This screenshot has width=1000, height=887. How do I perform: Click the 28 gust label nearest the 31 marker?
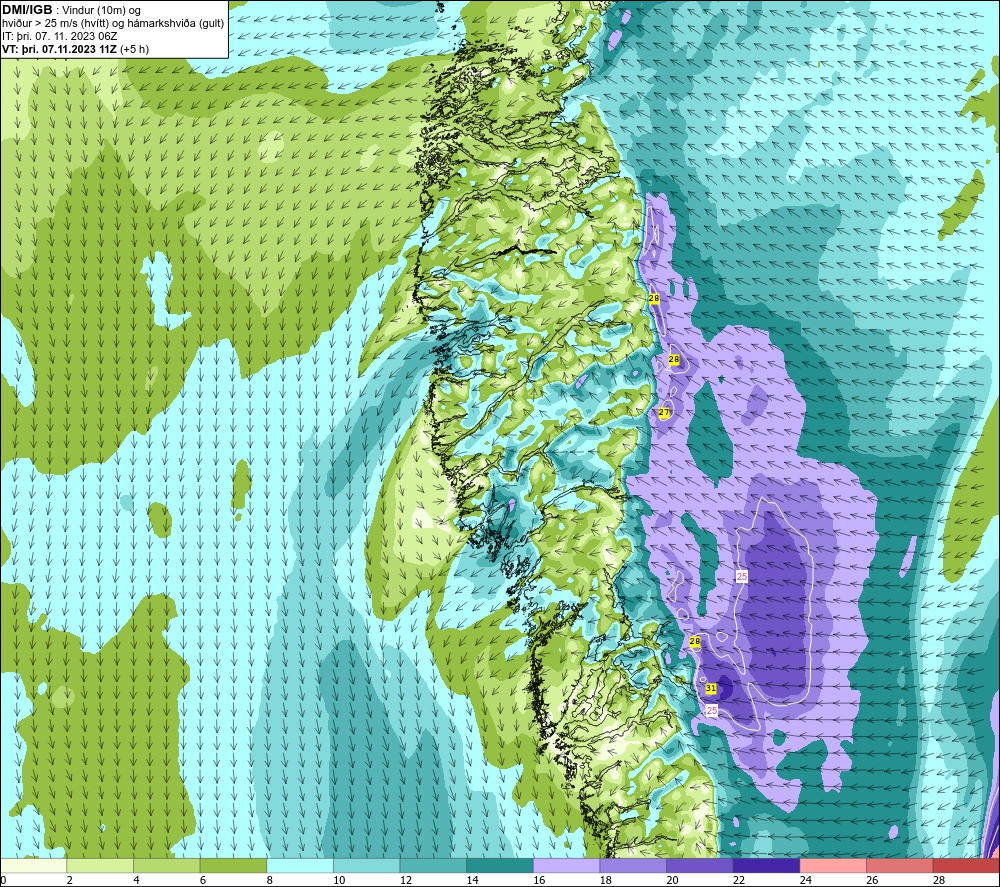(x=695, y=641)
